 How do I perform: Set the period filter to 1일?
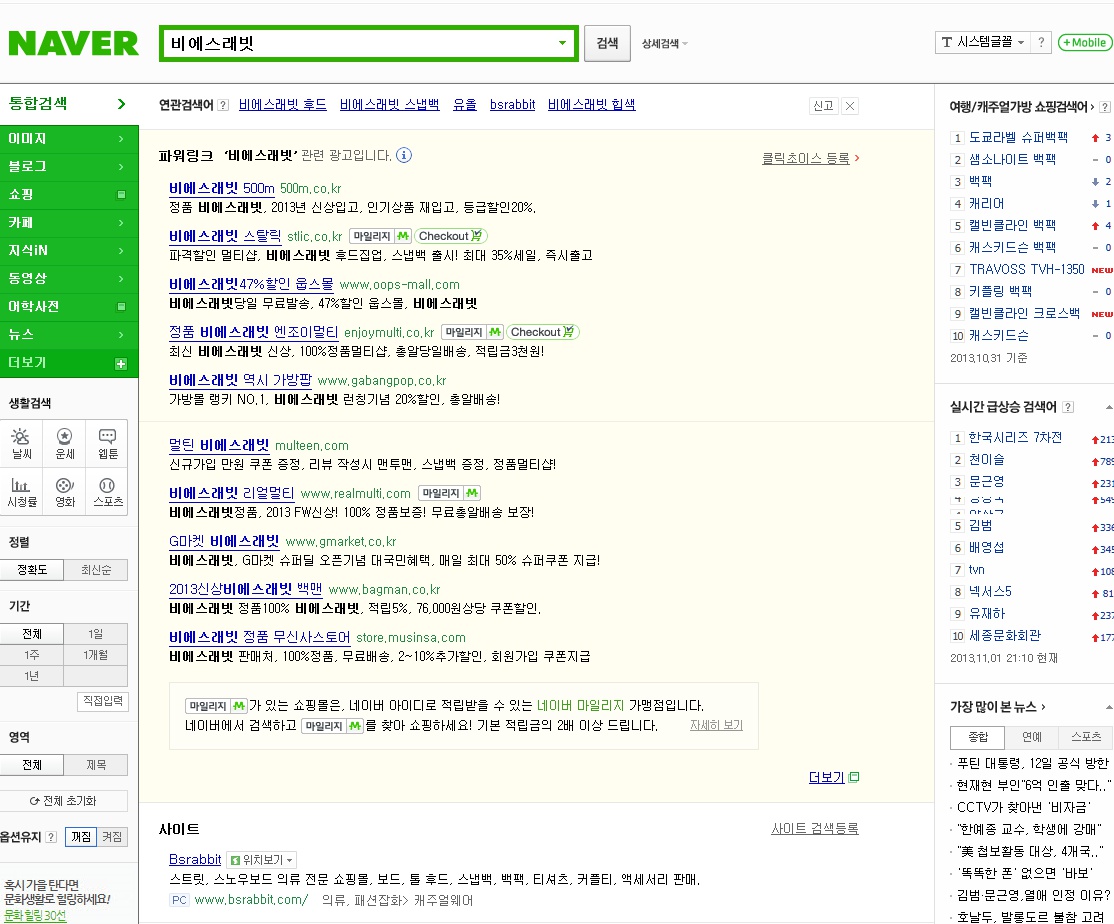pos(96,634)
